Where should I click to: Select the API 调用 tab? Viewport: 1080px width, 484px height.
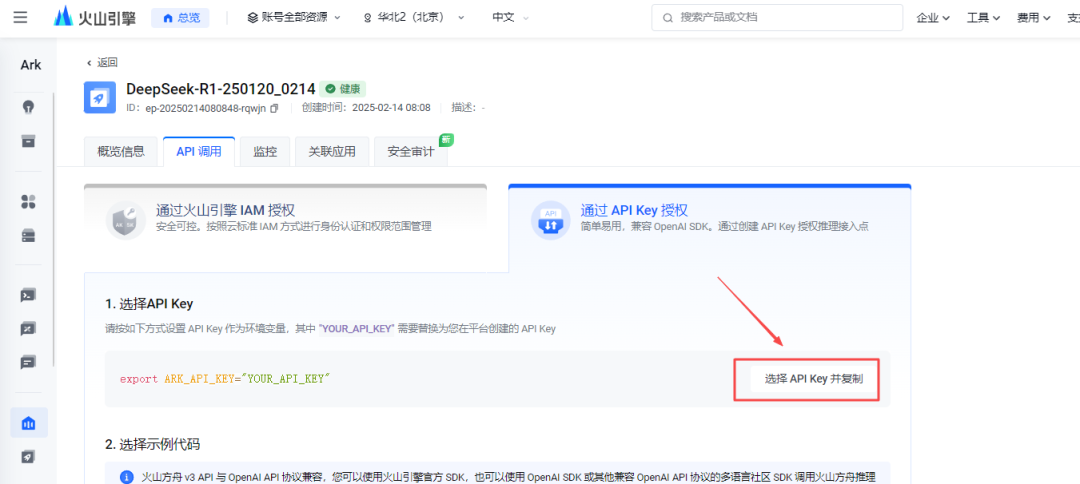point(199,151)
